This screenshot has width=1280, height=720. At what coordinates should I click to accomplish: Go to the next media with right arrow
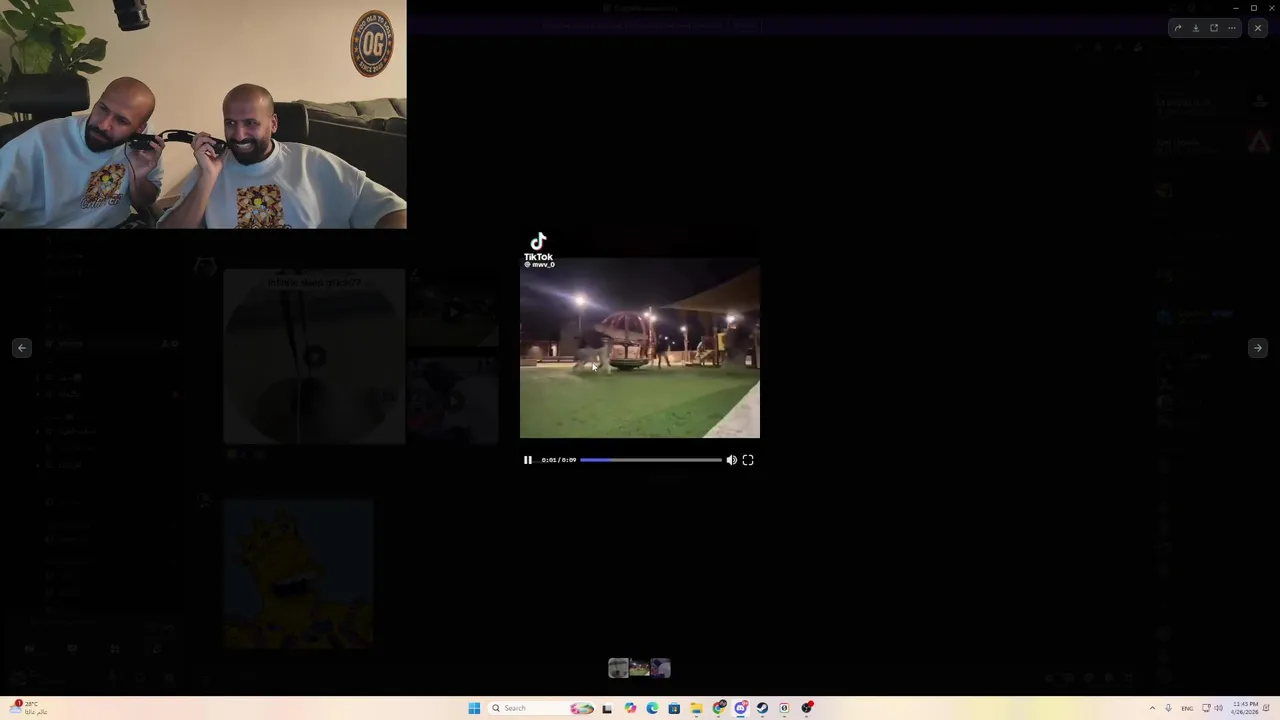click(1257, 348)
